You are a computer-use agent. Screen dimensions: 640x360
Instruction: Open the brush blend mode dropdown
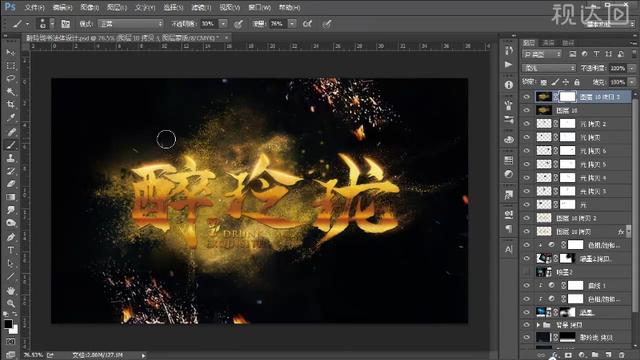[130, 24]
